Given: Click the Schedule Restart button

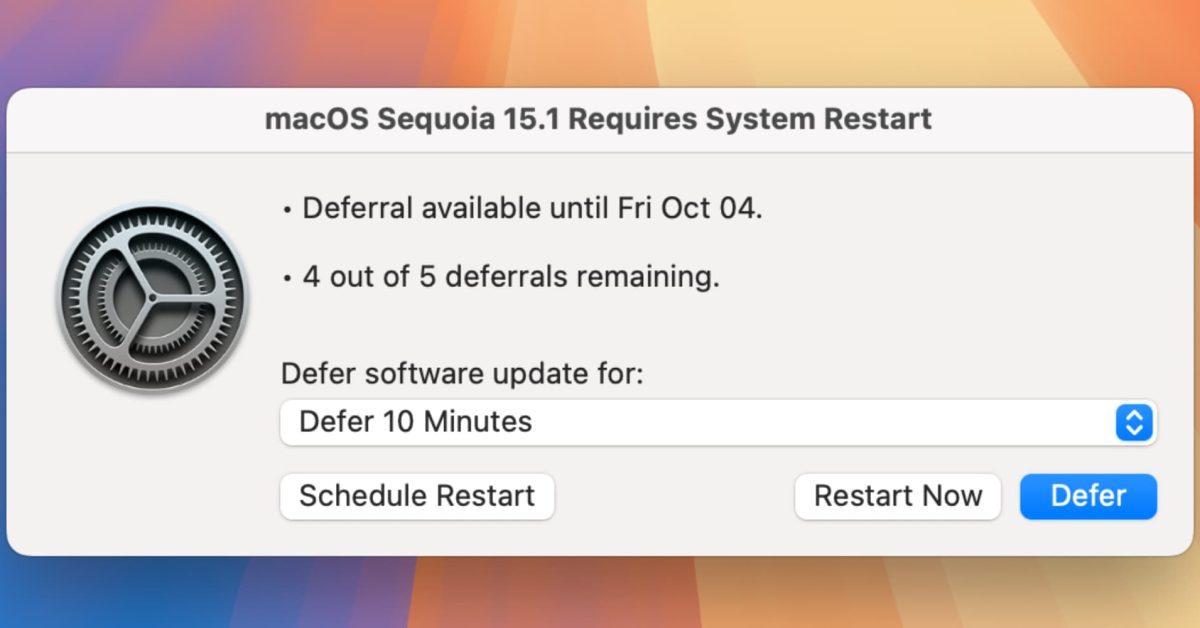Looking at the screenshot, I should [x=417, y=496].
